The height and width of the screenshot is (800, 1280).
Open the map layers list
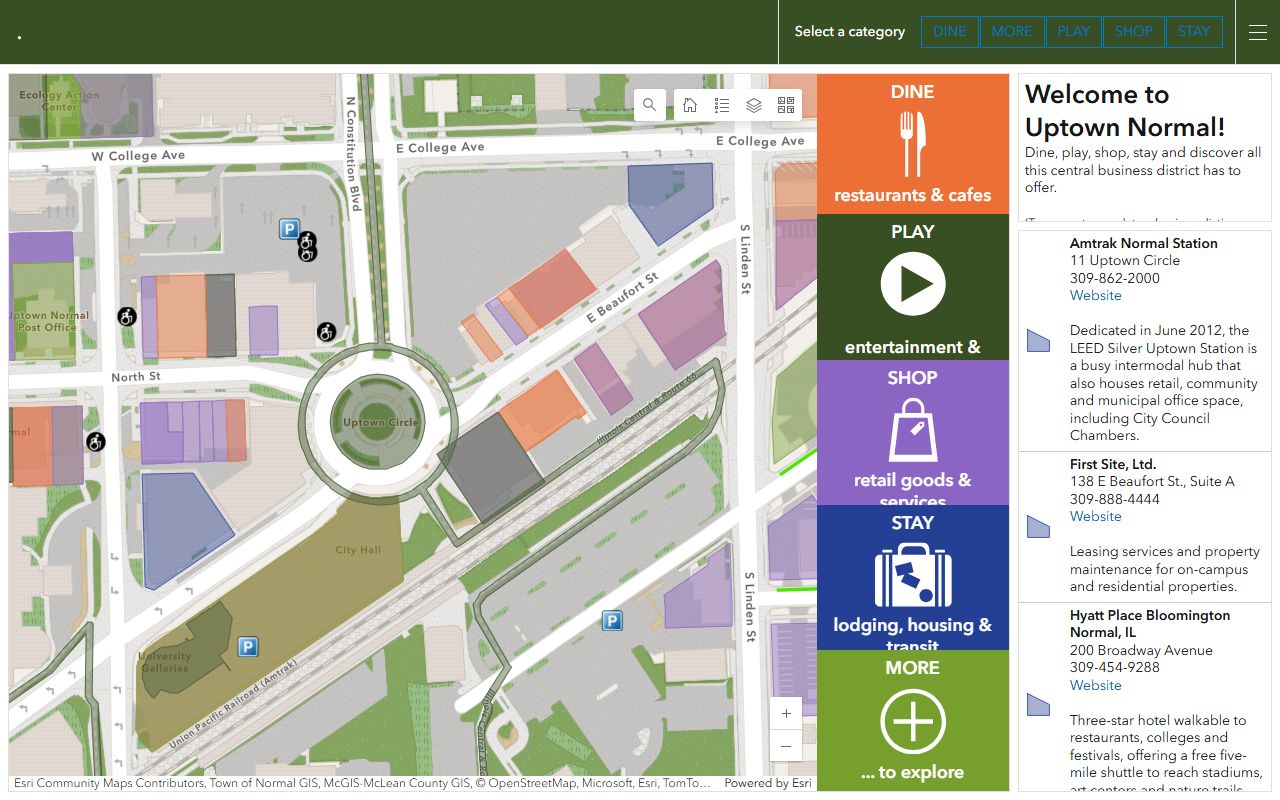[754, 105]
